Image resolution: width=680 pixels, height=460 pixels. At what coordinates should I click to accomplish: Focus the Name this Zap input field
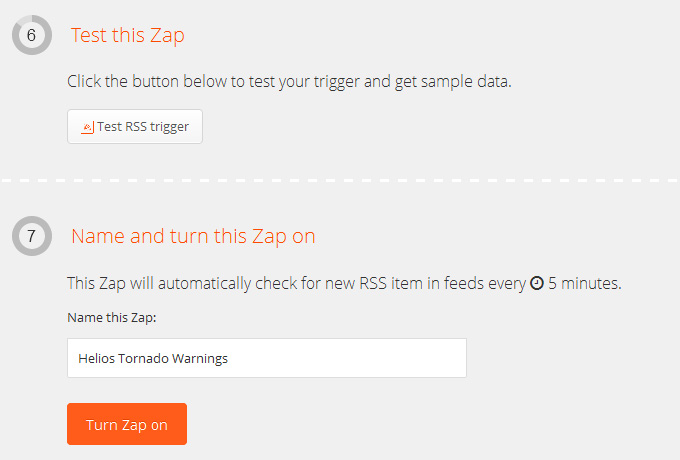[x=267, y=358]
